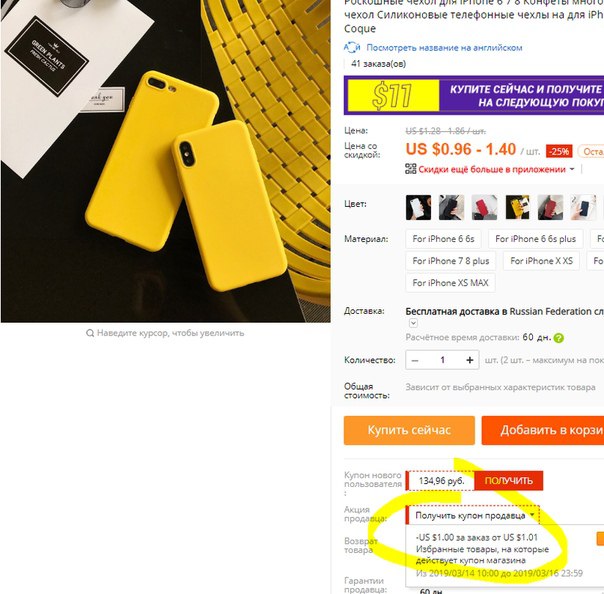Choose the For iPhone XS MAX option

click(450, 283)
